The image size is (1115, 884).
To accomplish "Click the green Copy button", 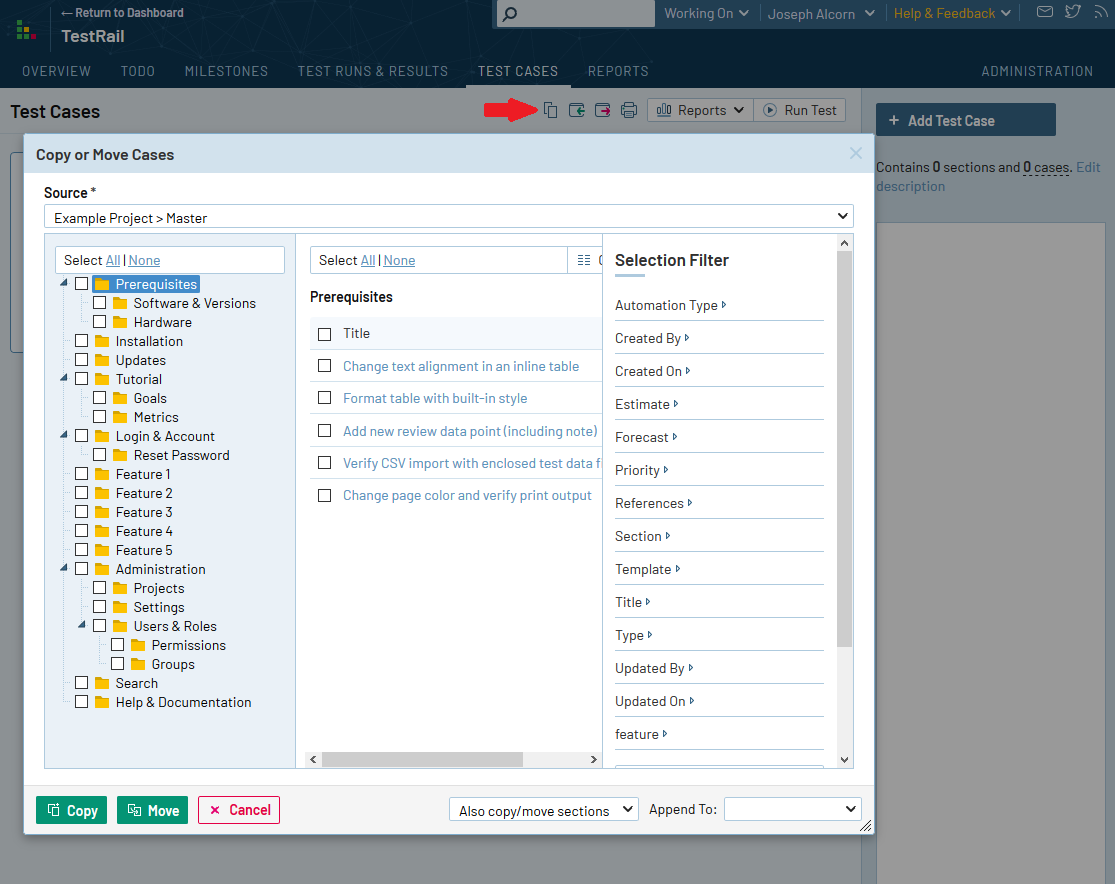I will pyautogui.click(x=72, y=810).
